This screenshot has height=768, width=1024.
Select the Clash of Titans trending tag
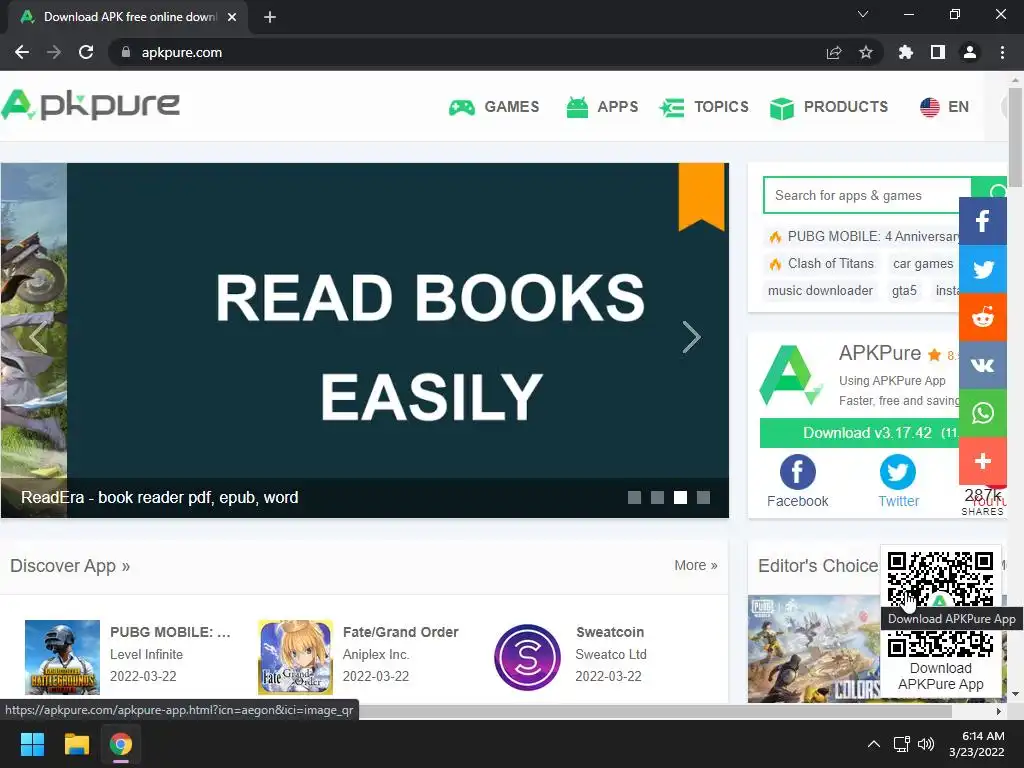(x=821, y=264)
